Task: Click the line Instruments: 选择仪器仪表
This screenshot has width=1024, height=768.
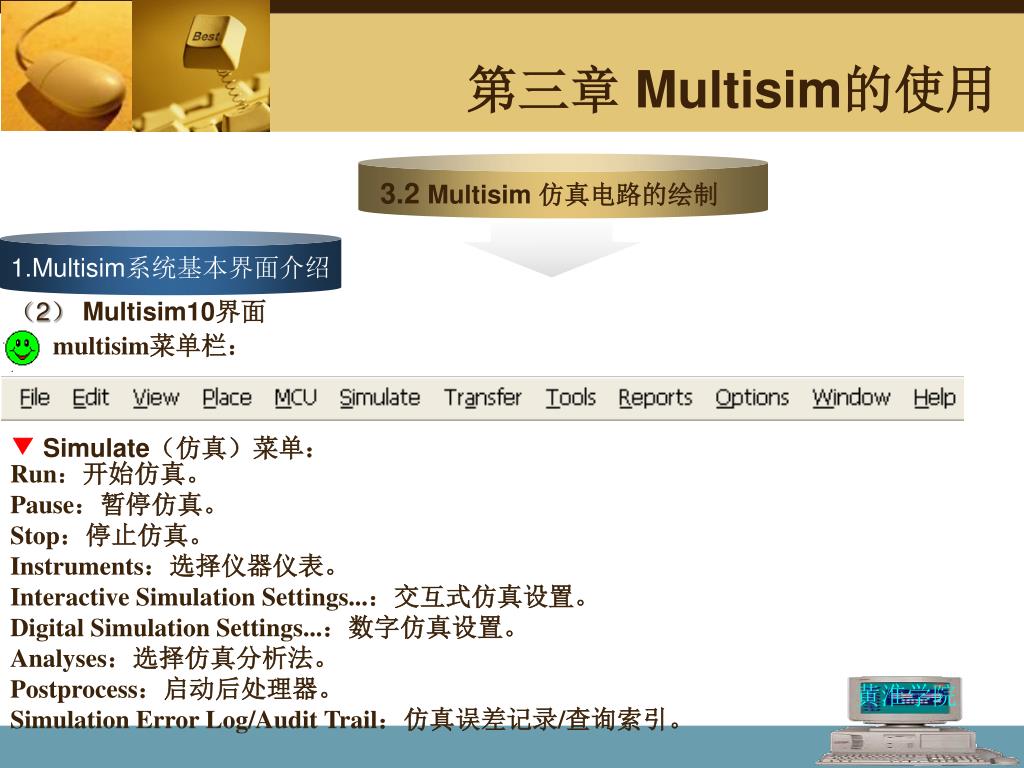Action: click(x=174, y=566)
